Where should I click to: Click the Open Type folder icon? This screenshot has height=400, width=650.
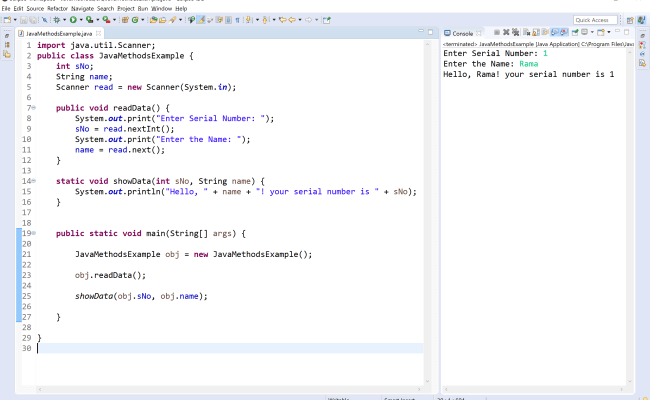pos(153,20)
